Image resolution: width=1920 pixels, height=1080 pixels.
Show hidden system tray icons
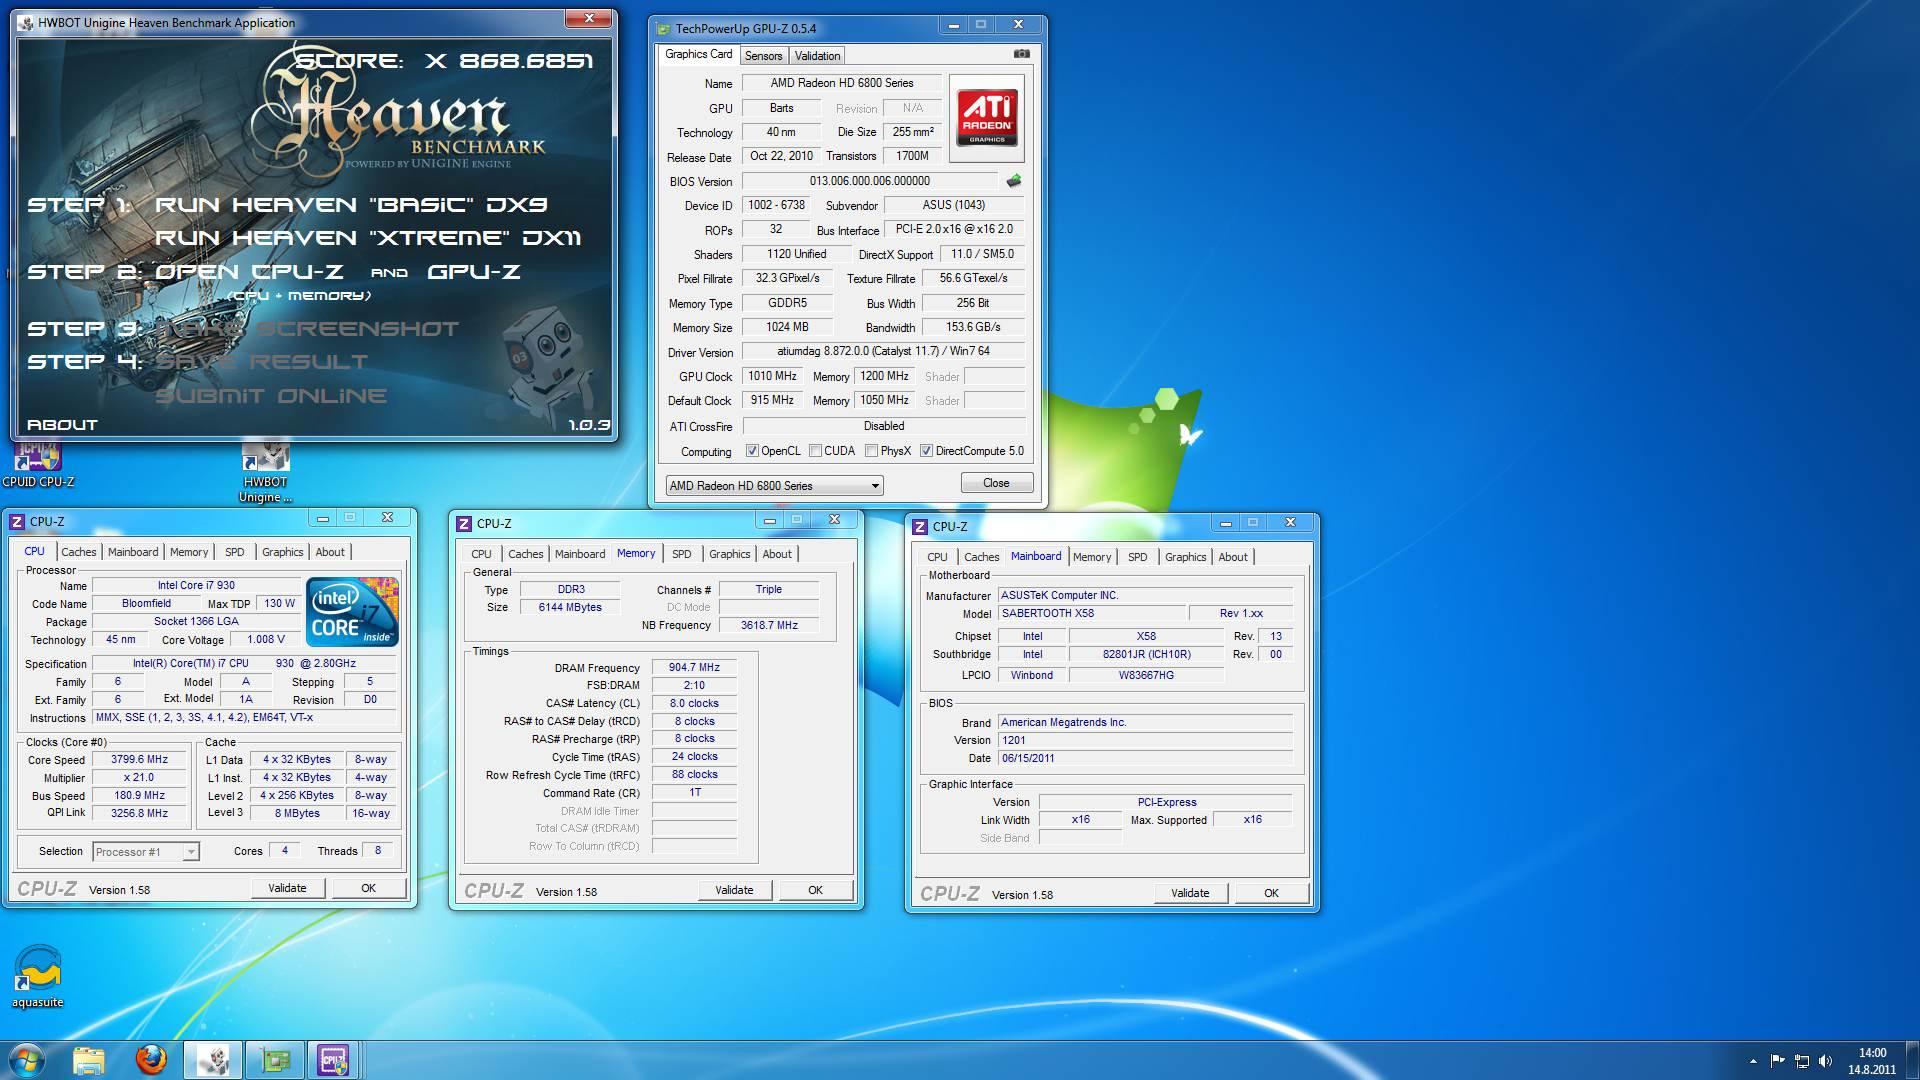coord(1753,1061)
